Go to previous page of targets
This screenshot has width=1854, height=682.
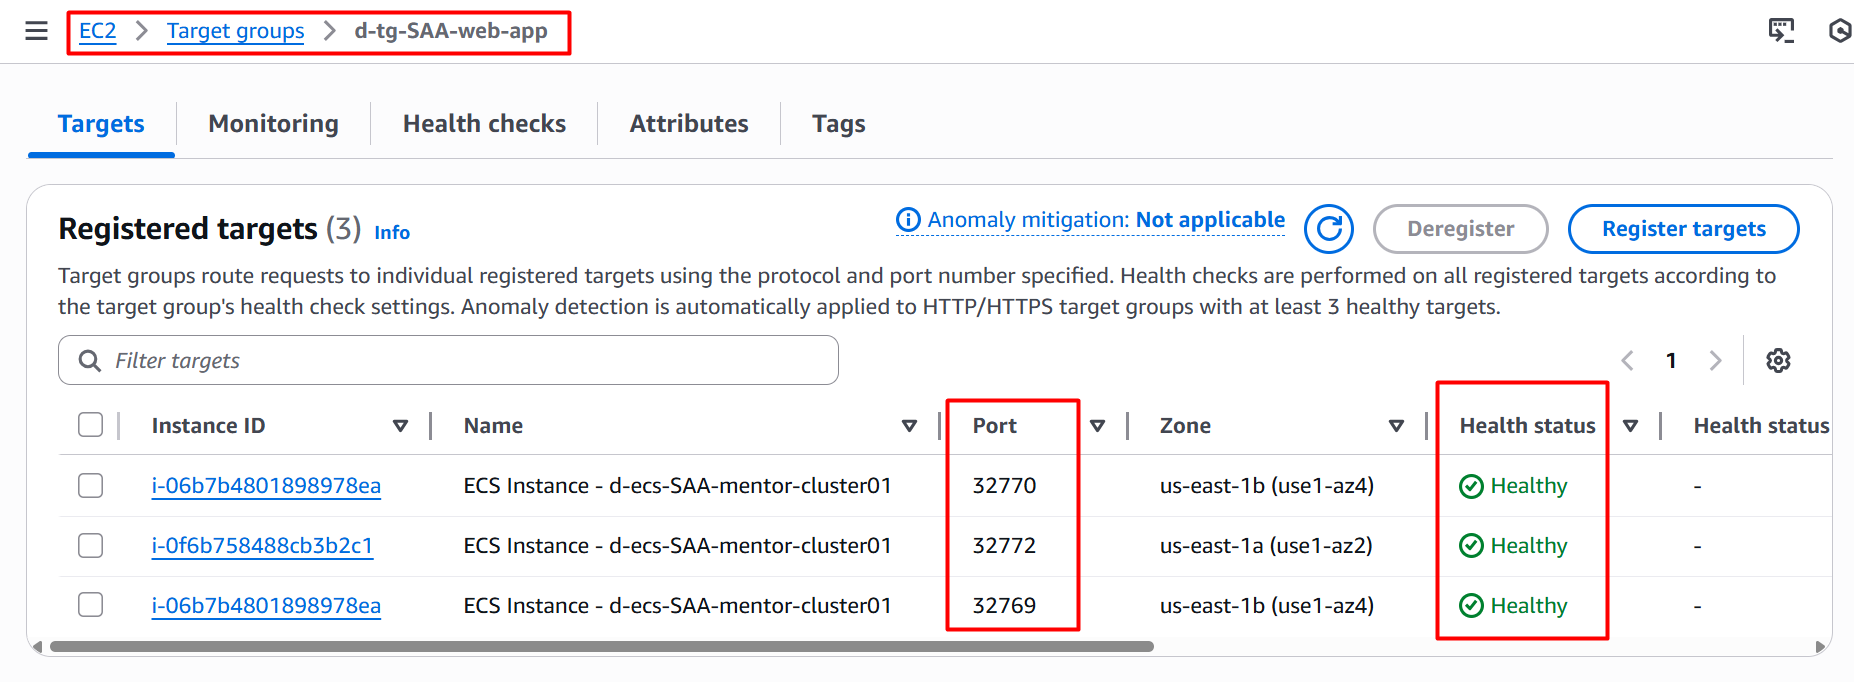1627,361
